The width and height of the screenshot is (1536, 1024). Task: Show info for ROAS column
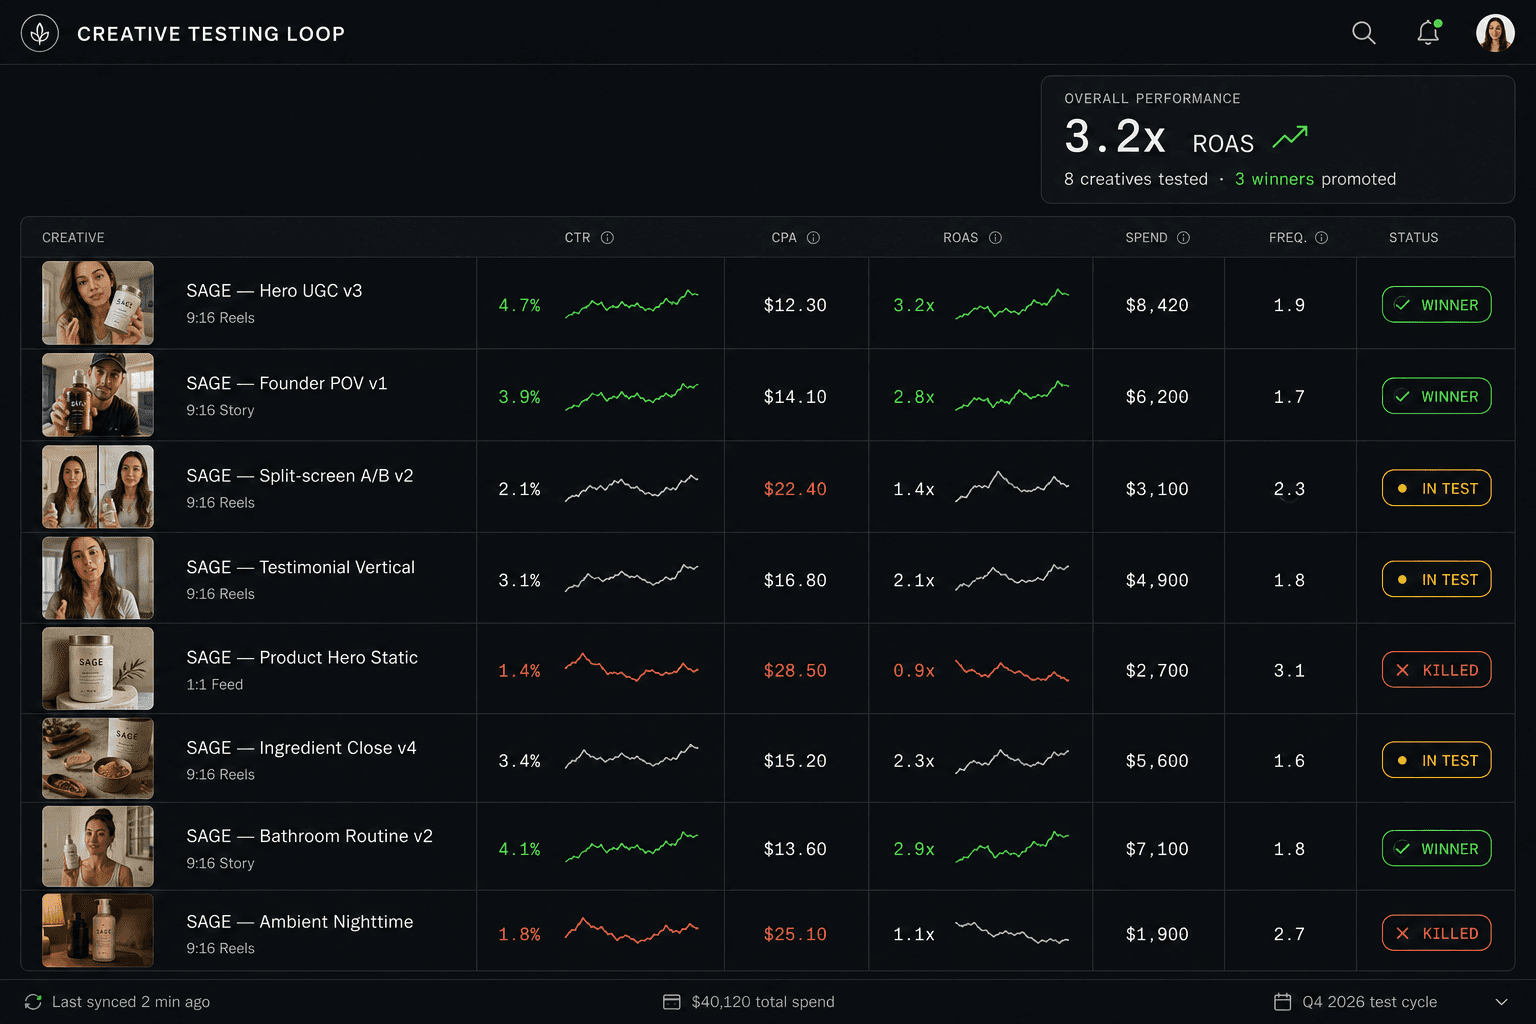[x=995, y=238]
